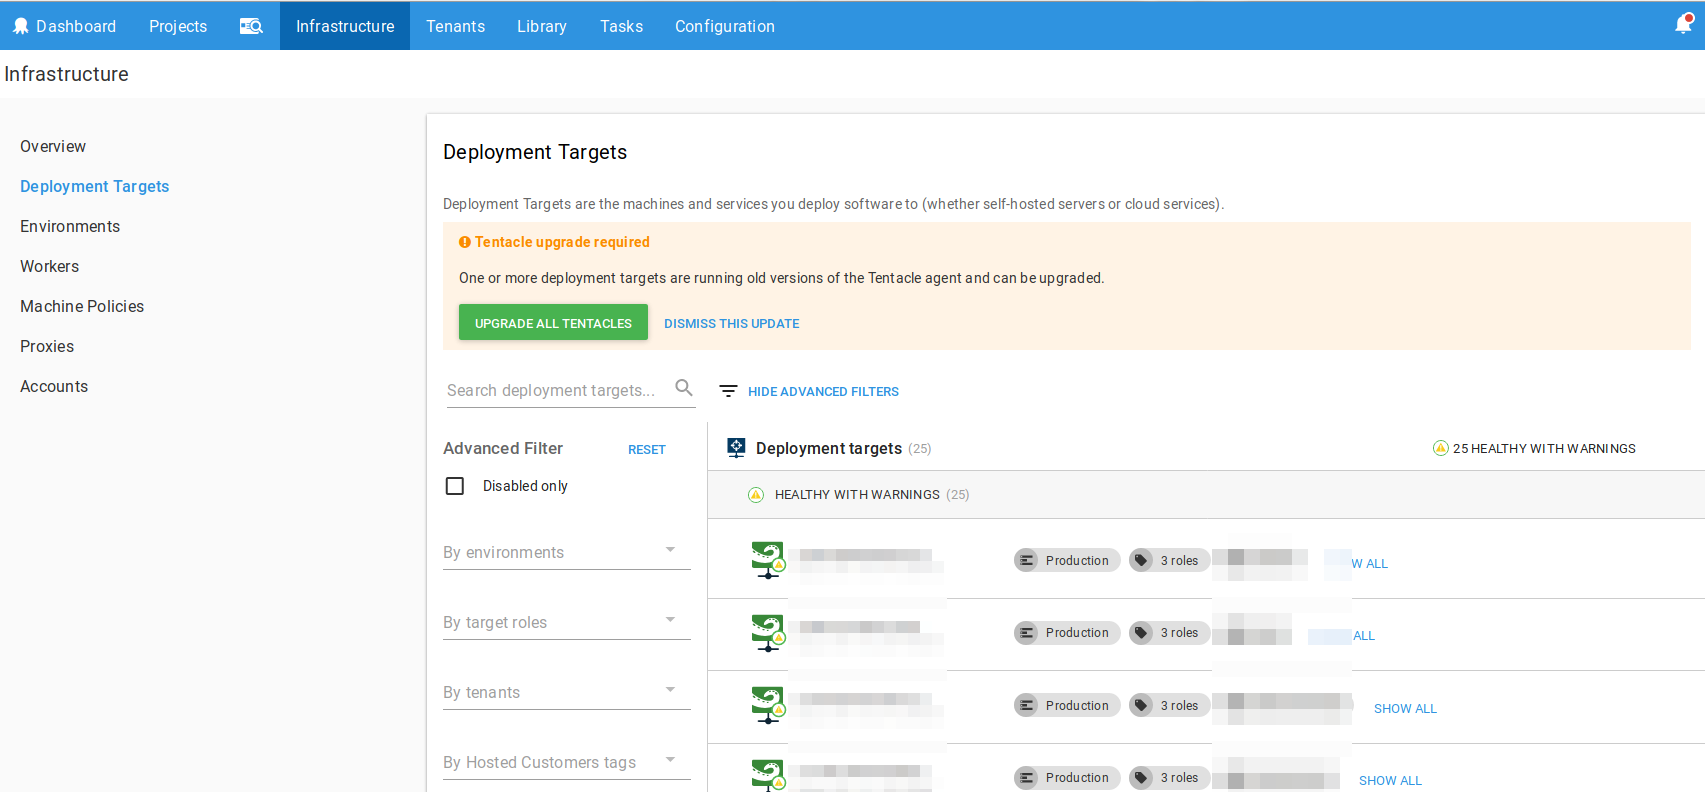Image resolution: width=1705 pixels, height=792 pixels.
Task: Click the first deployment target's tentacle icon
Action: [x=768, y=560]
